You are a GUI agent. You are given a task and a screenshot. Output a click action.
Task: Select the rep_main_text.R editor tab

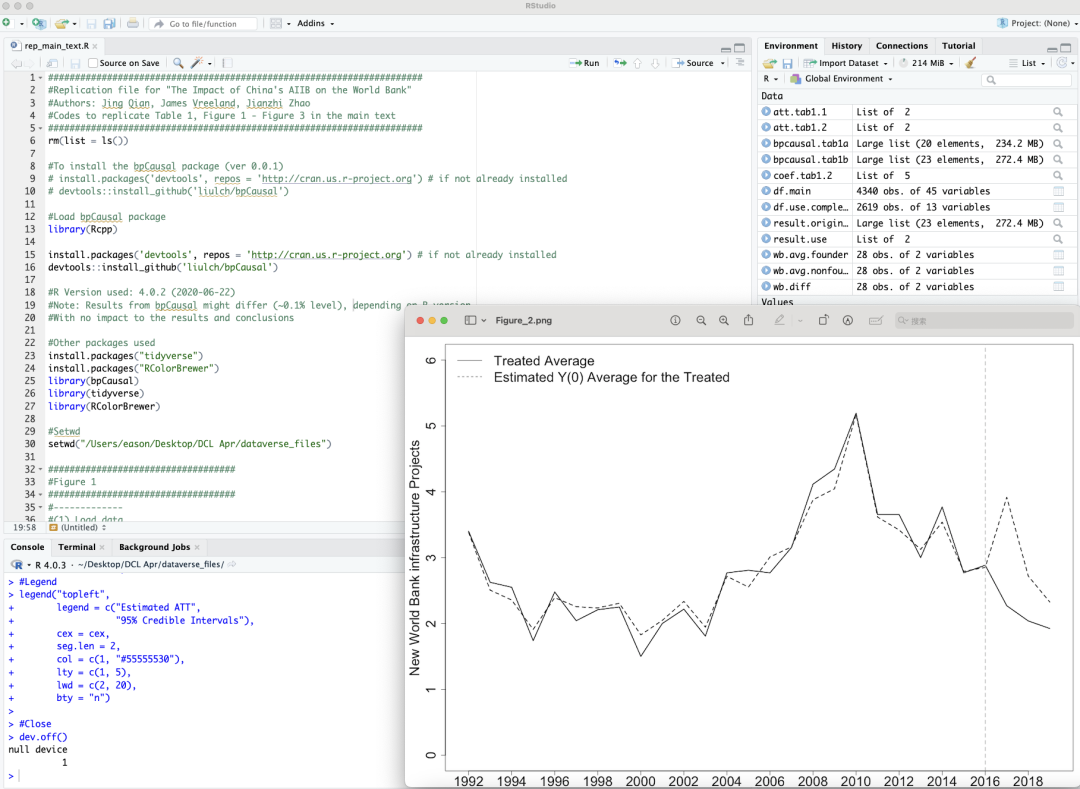click(56, 46)
